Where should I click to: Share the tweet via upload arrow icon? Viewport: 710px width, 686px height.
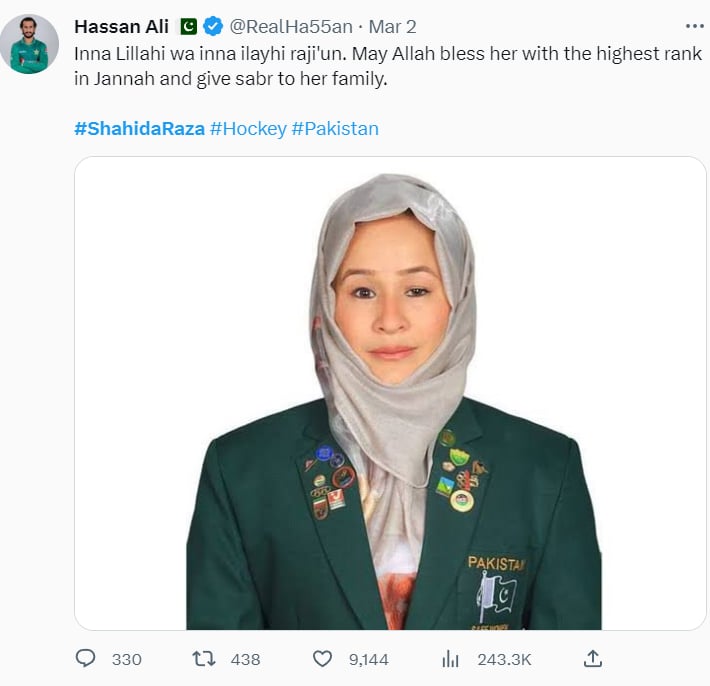[593, 659]
